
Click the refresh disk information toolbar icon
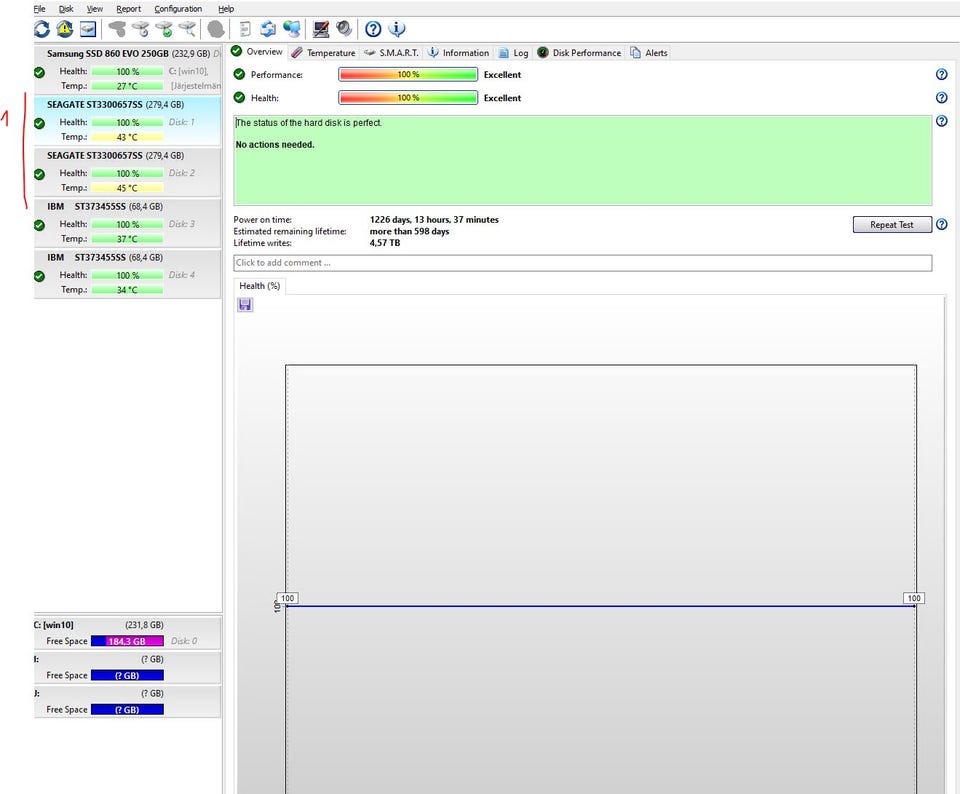(41, 29)
